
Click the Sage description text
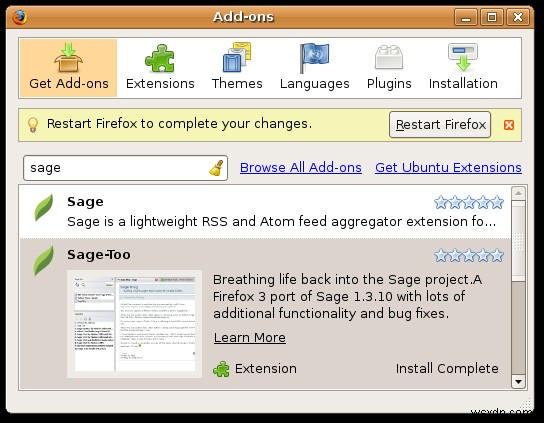pyautogui.click(x=281, y=221)
